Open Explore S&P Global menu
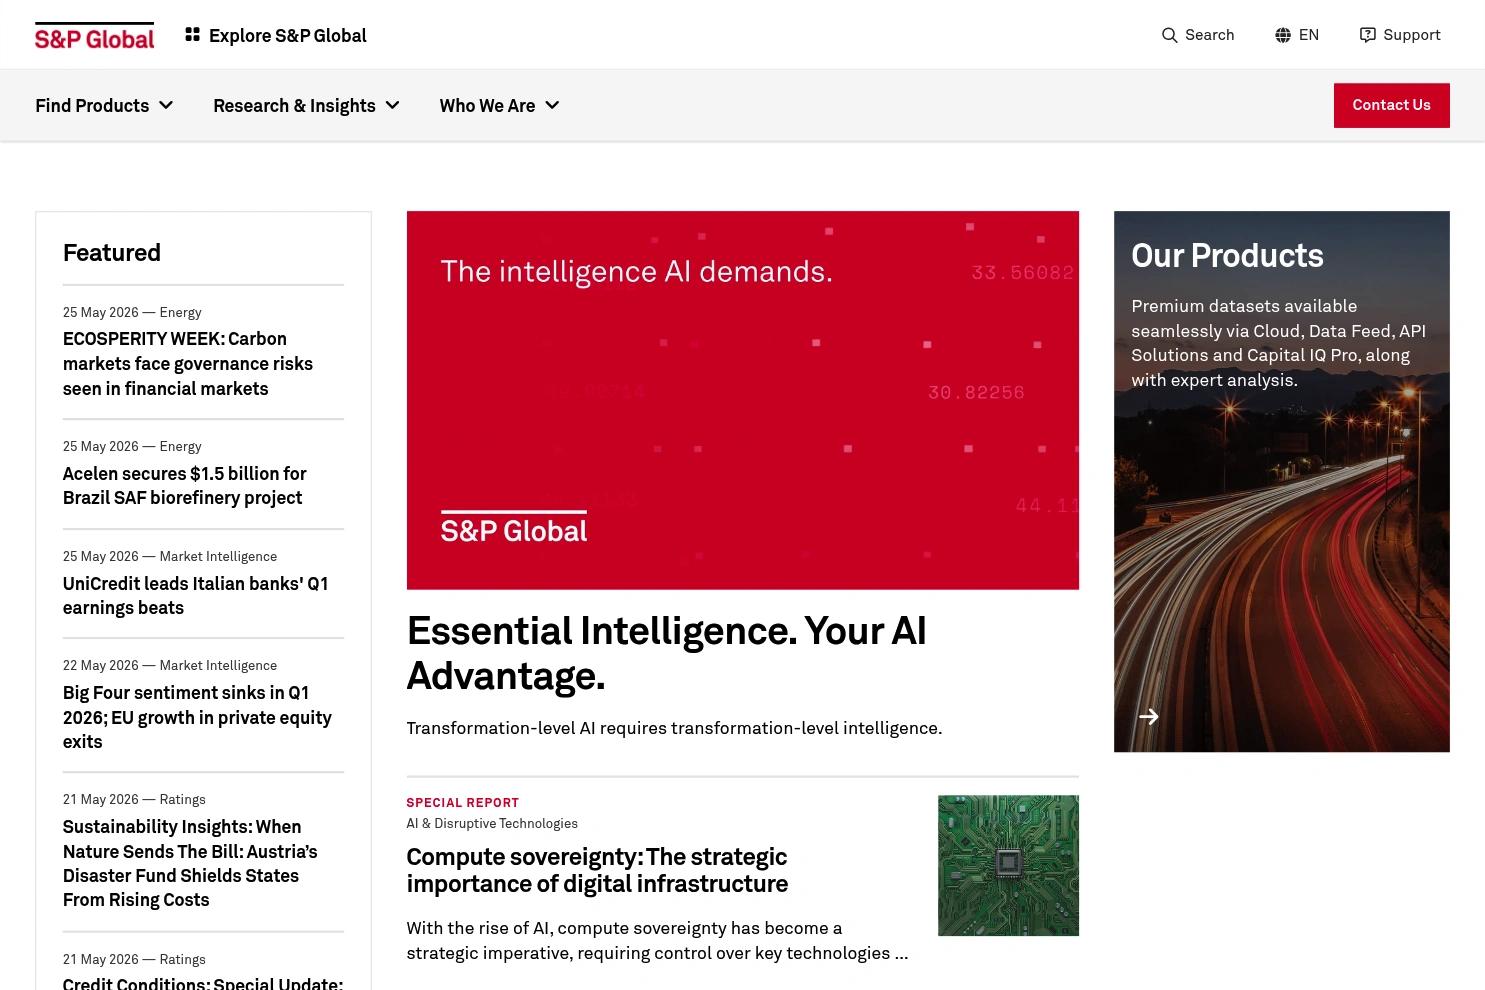This screenshot has height=990, width=1485. [276, 35]
